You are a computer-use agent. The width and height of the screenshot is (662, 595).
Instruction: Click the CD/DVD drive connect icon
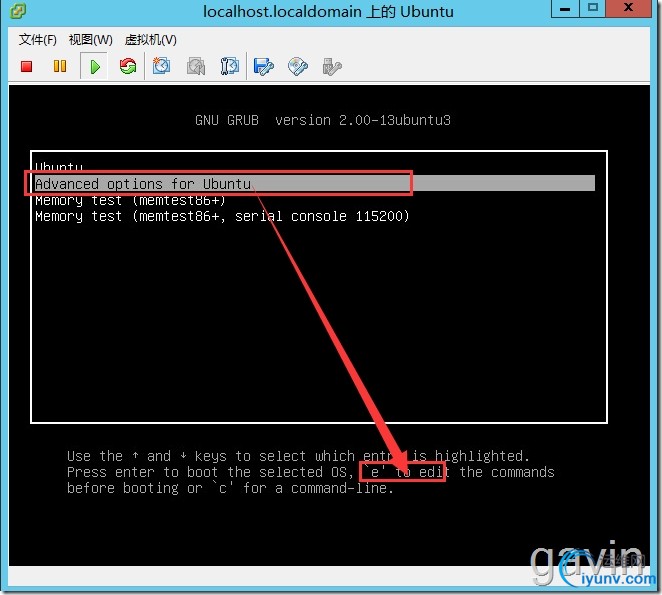pyautogui.click(x=298, y=66)
